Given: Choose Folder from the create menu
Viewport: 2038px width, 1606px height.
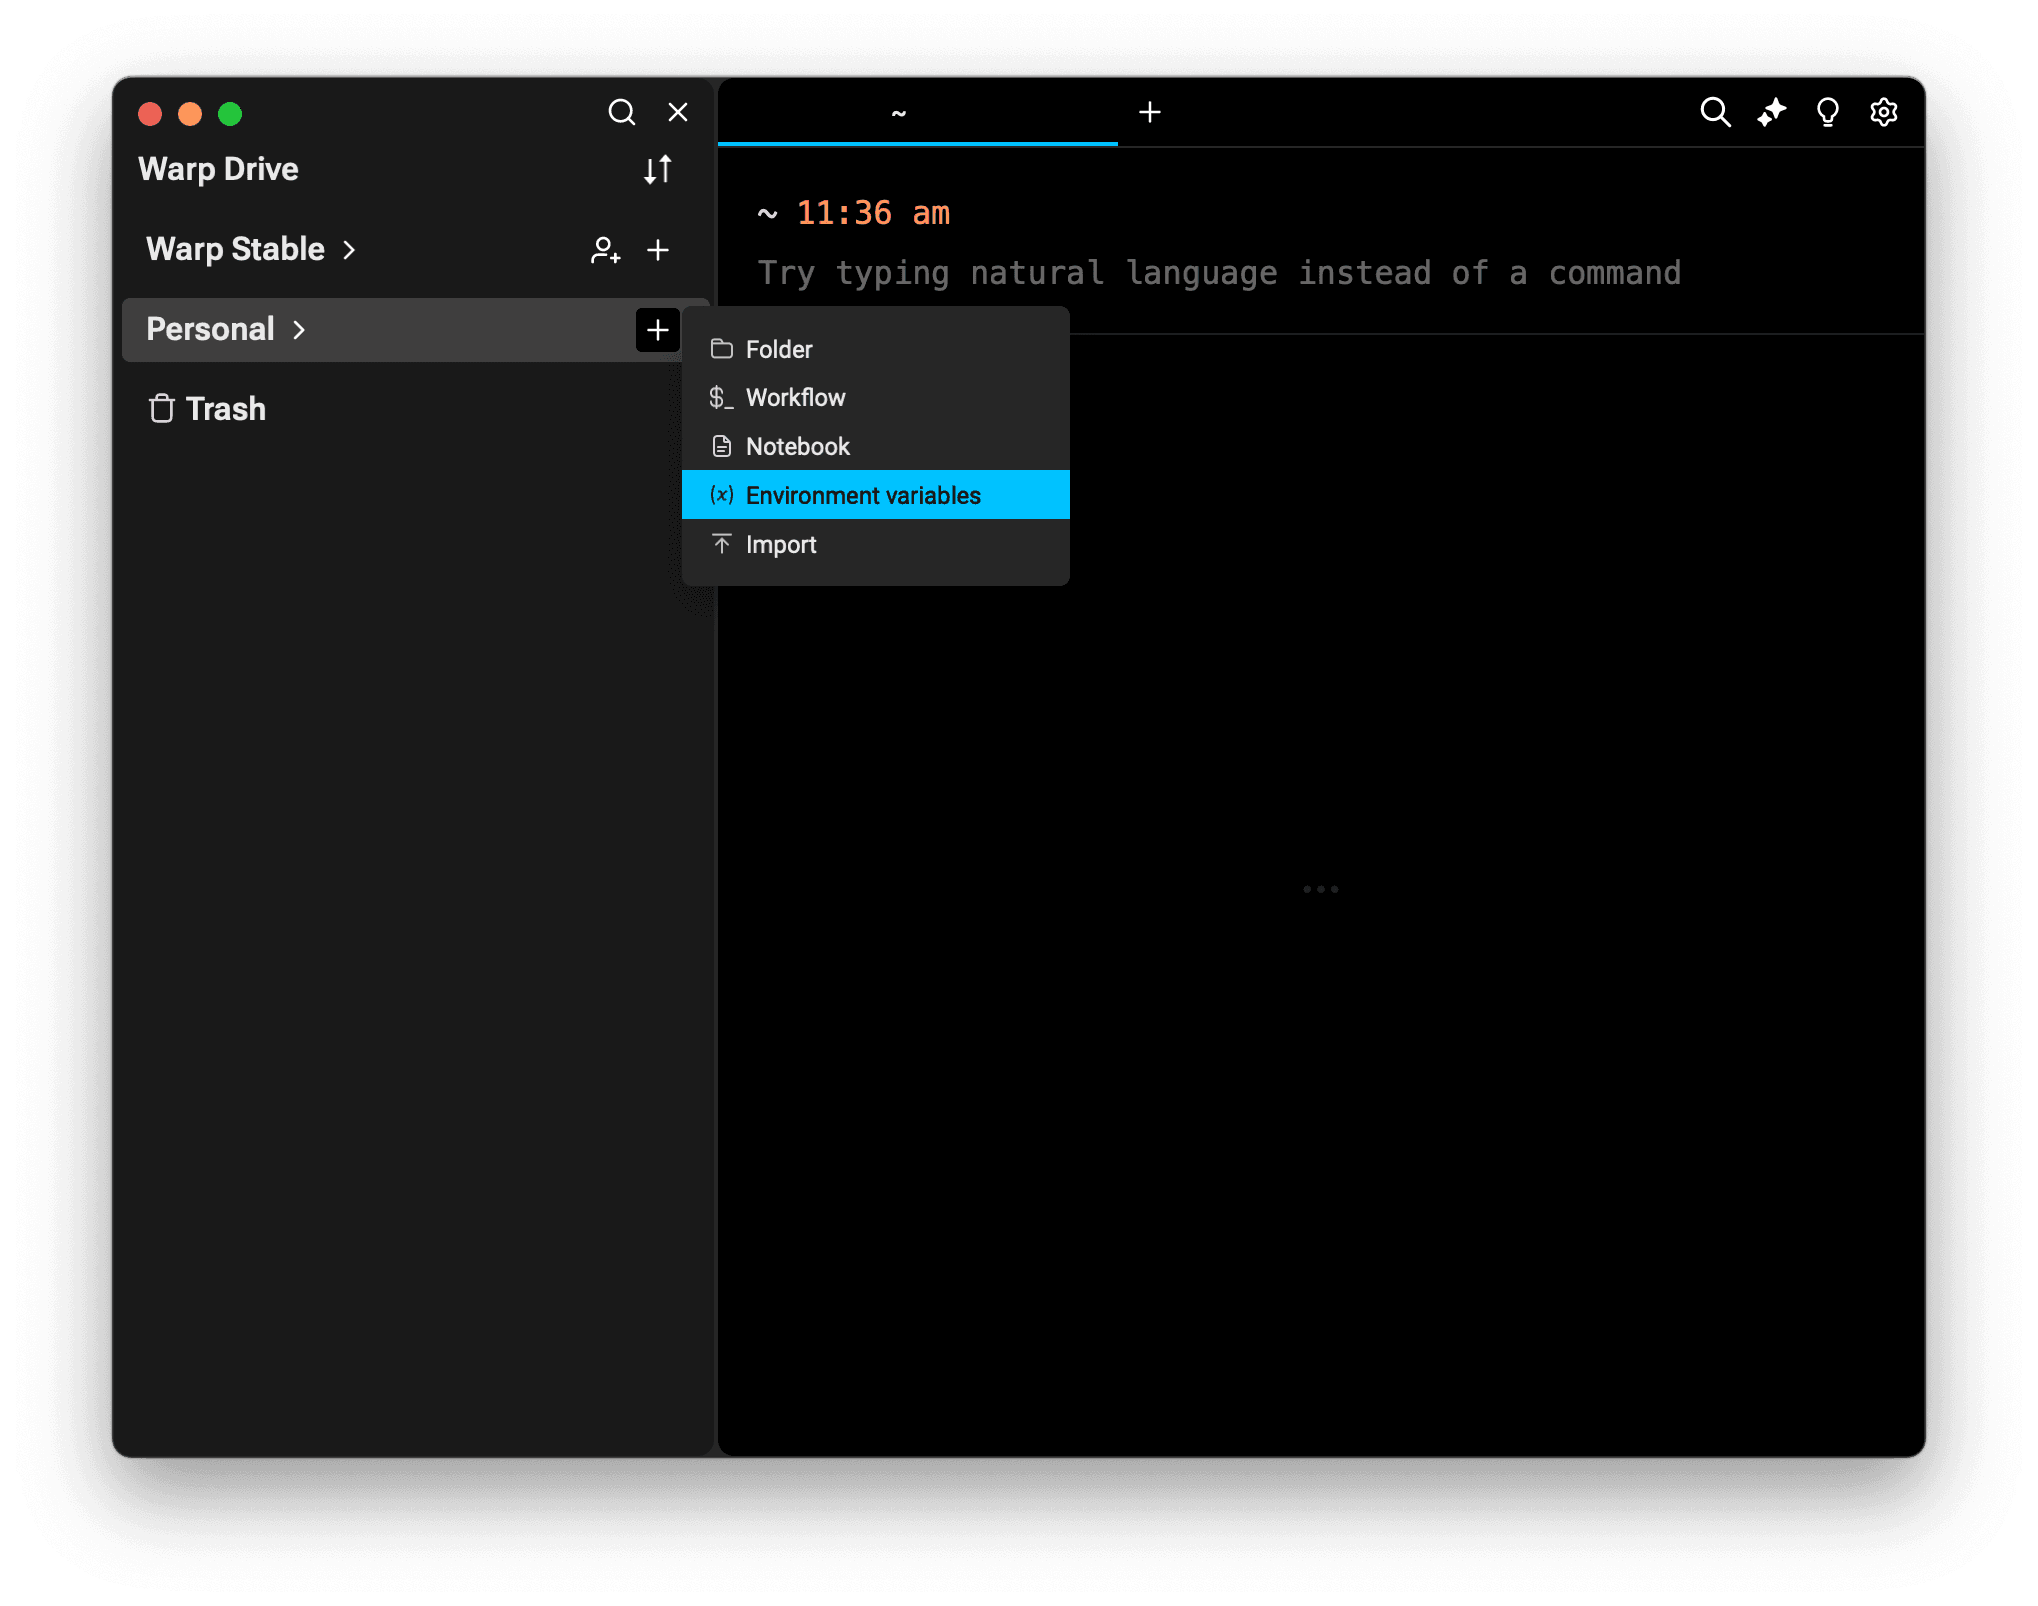Looking at the screenshot, I should 778,349.
